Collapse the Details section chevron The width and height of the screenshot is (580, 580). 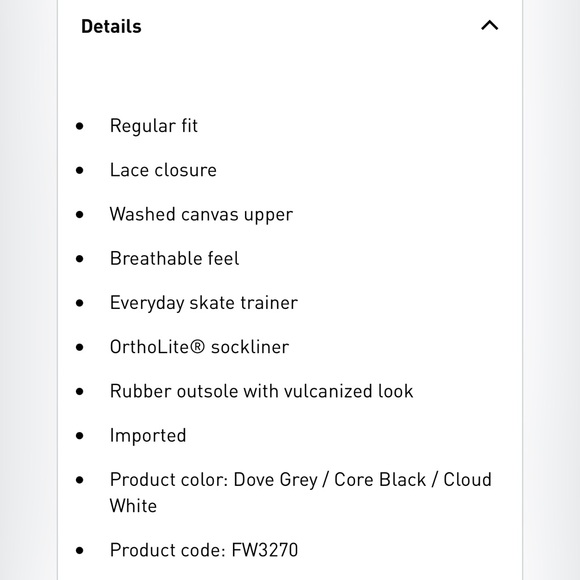489,26
